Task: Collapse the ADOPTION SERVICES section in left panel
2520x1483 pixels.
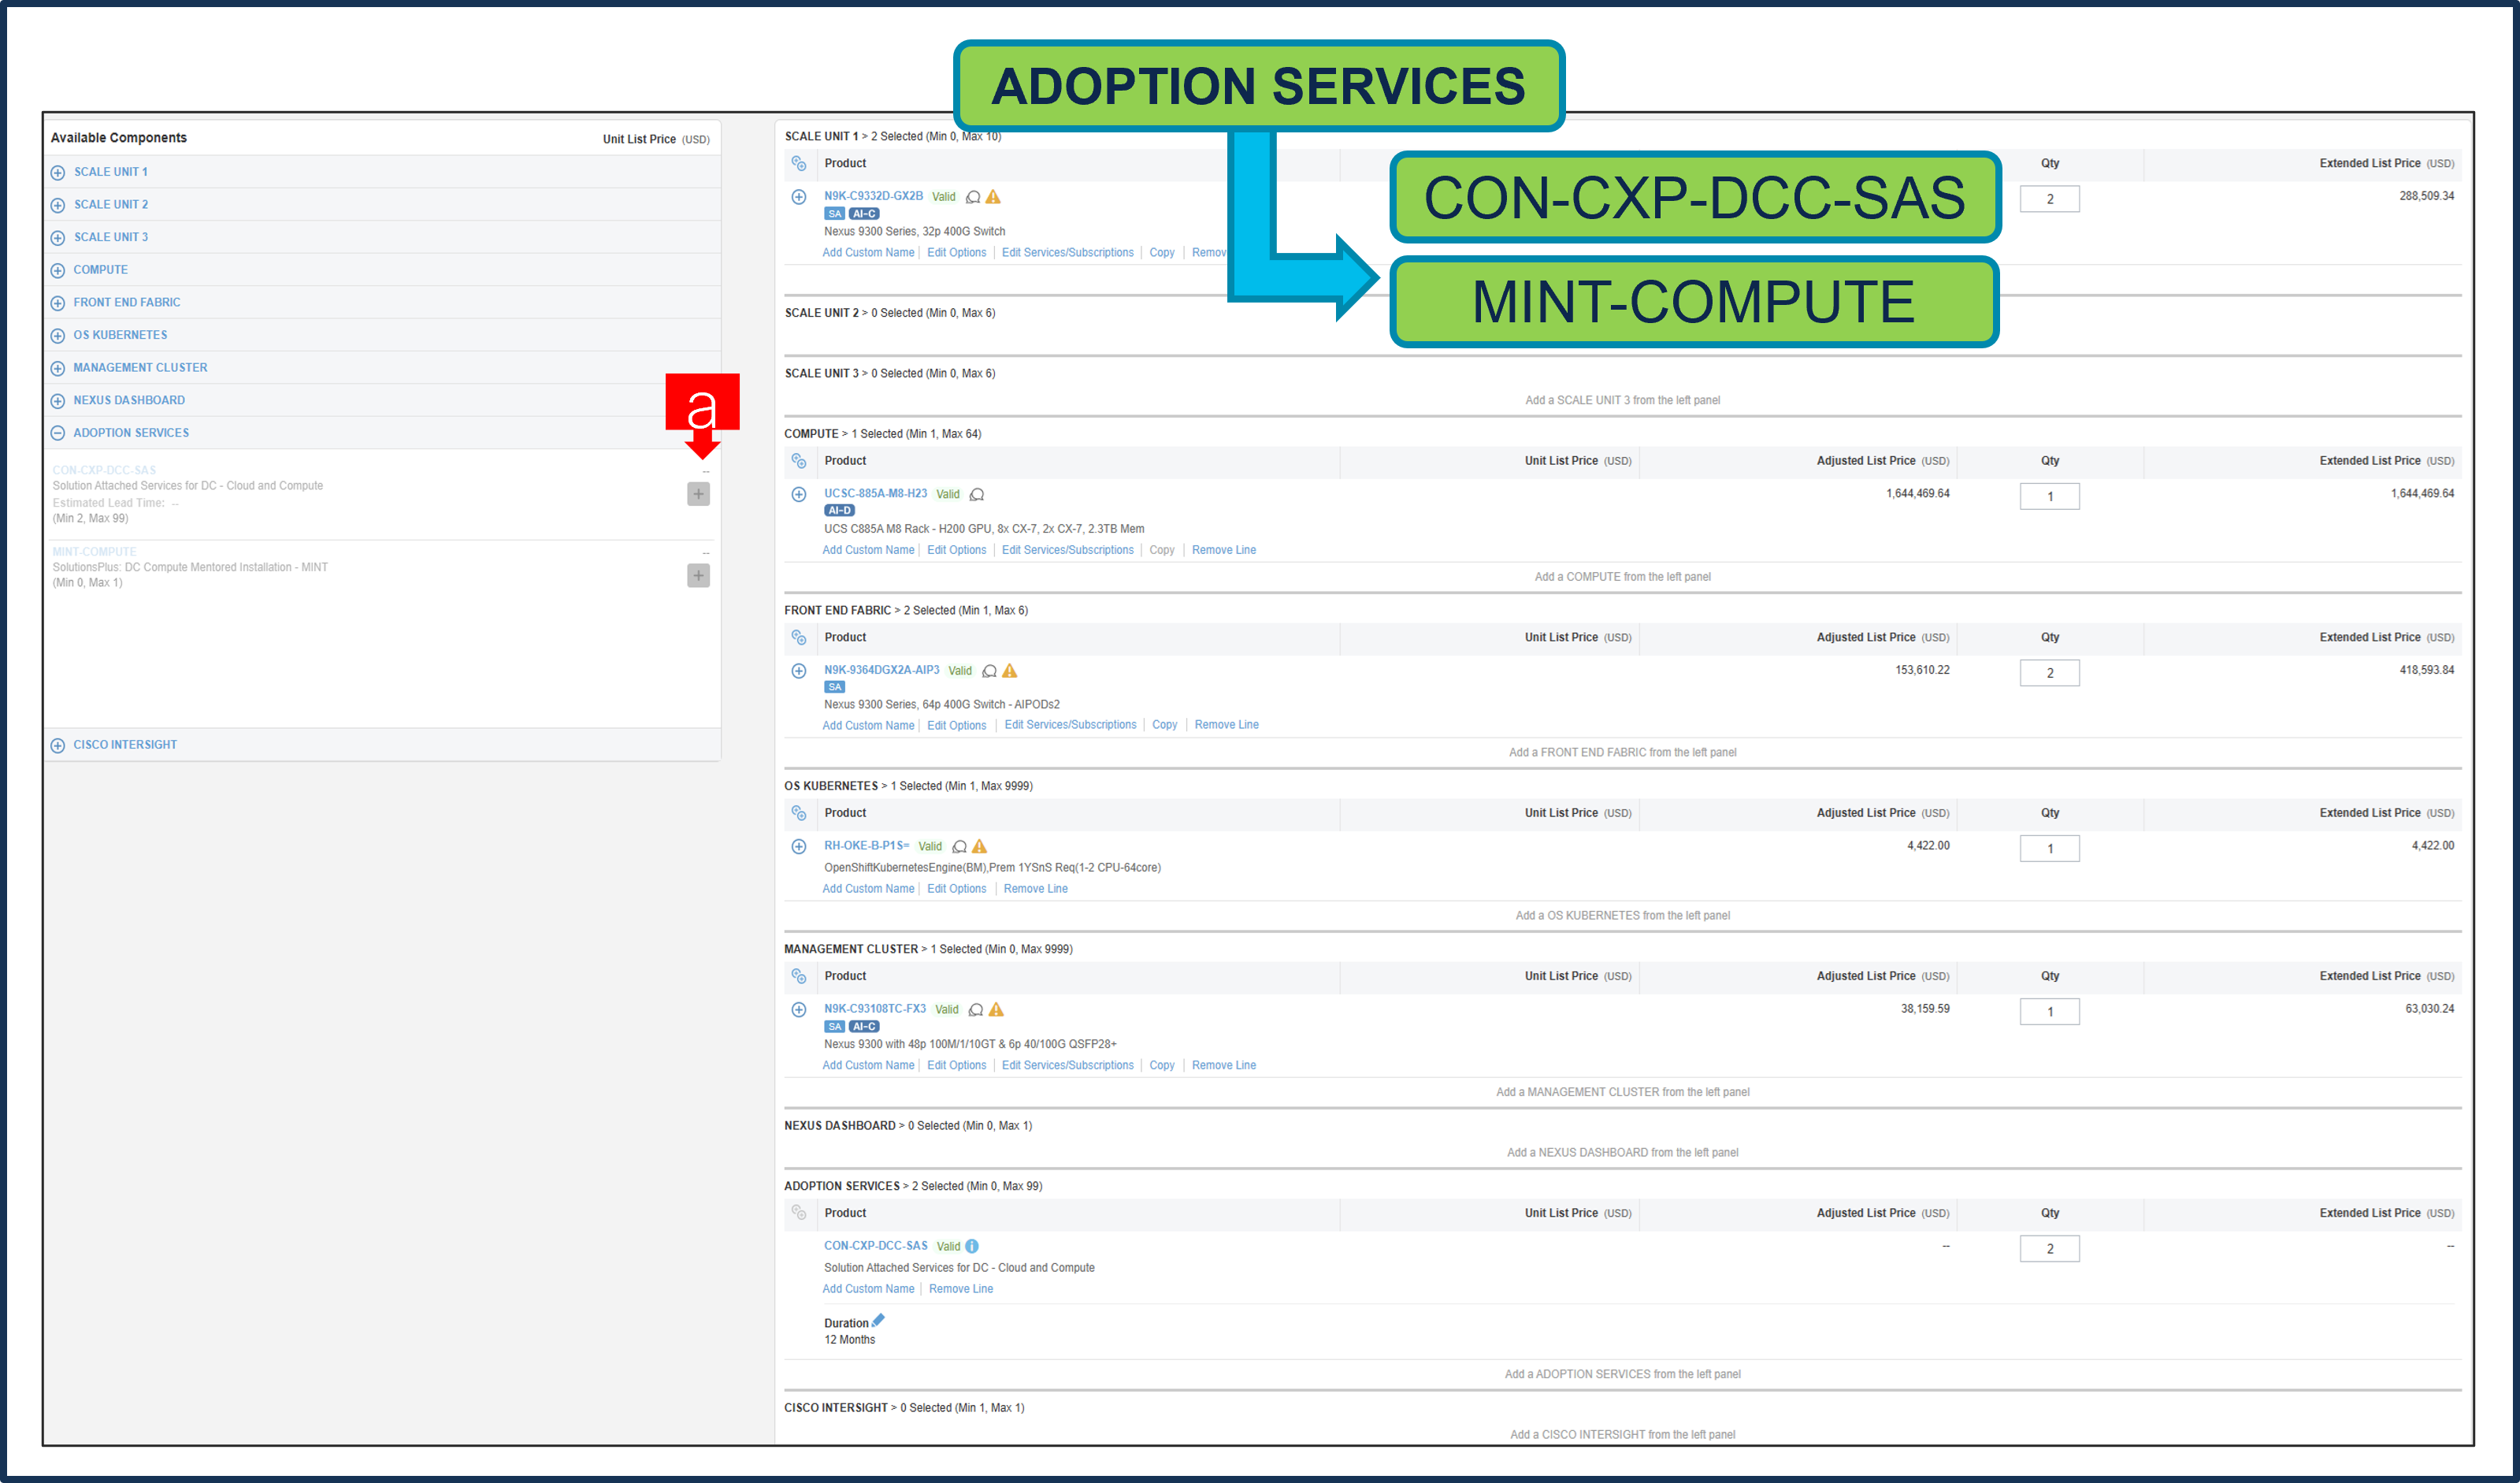Action: [x=57, y=432]
